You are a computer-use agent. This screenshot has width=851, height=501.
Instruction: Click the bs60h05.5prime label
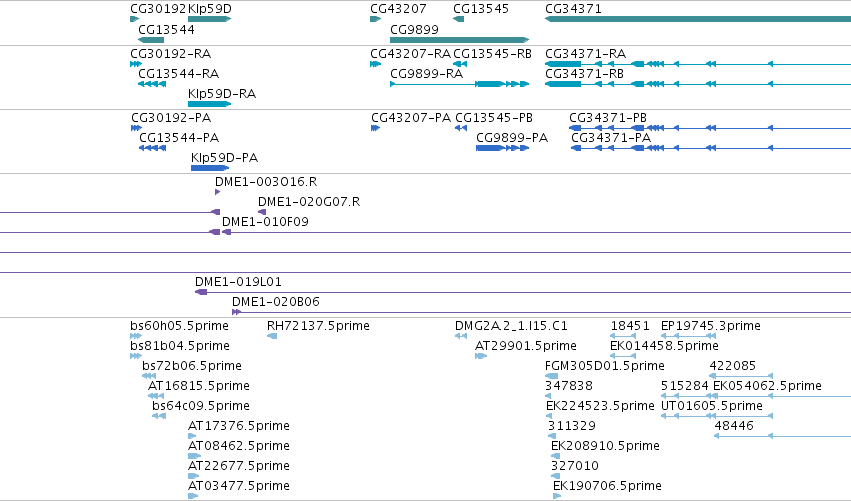click(x=179, y=326)
